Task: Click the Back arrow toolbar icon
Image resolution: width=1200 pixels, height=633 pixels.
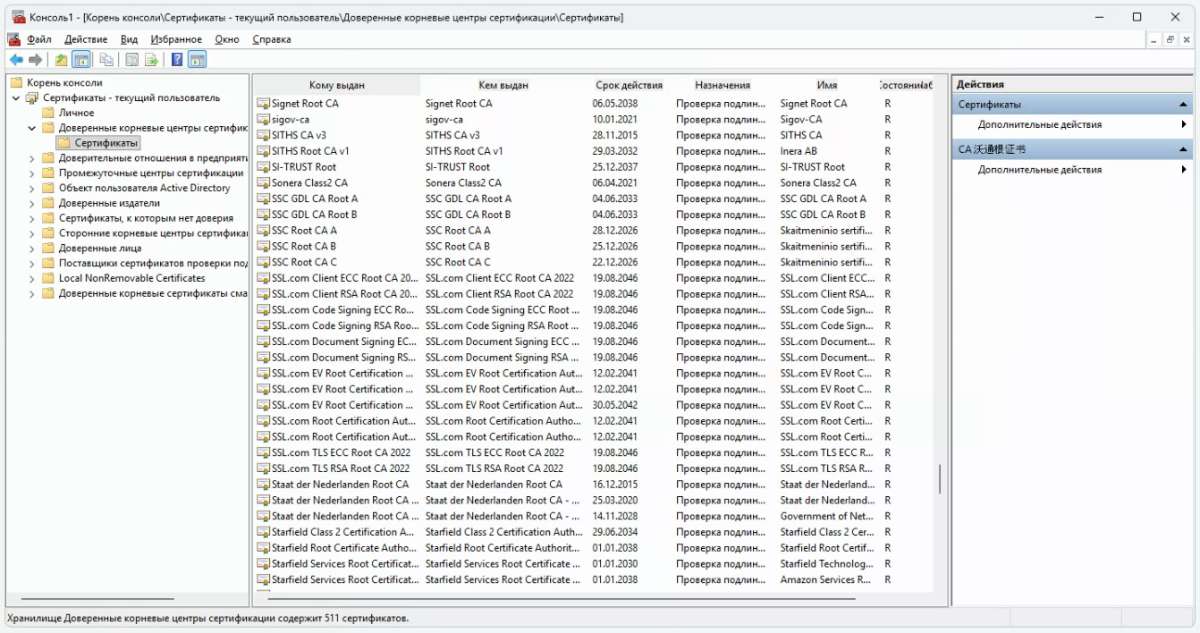Action: 16,60
